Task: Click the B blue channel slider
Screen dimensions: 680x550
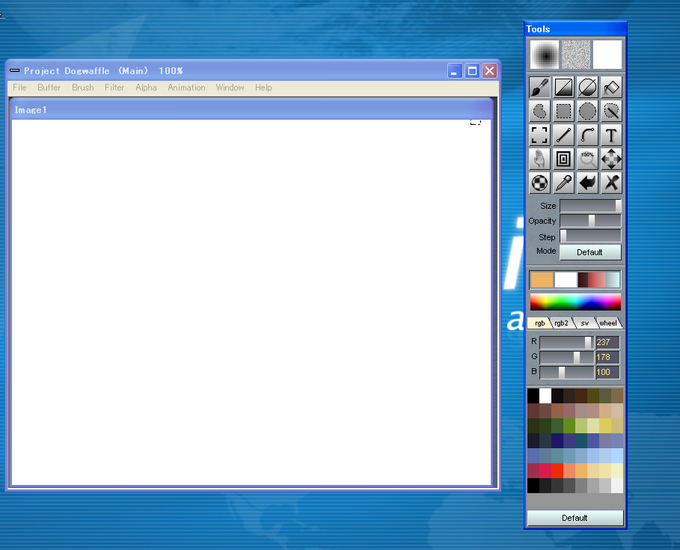Action: tap(566, 372)
